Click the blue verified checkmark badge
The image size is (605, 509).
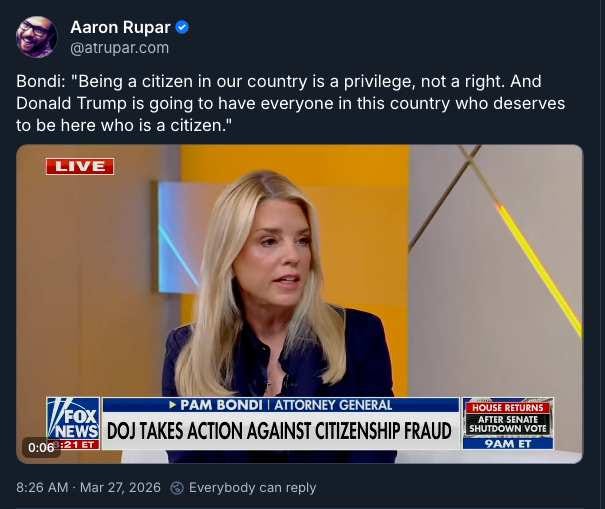pos(182,28)
